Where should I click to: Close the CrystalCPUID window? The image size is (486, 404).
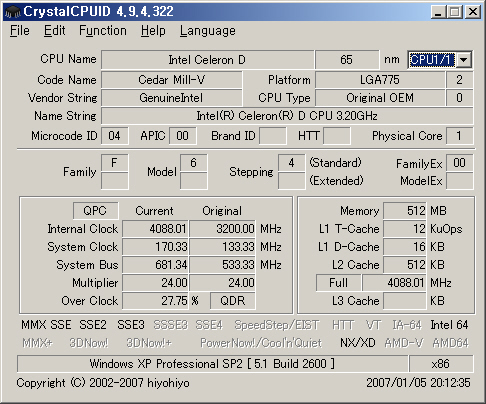473,12
